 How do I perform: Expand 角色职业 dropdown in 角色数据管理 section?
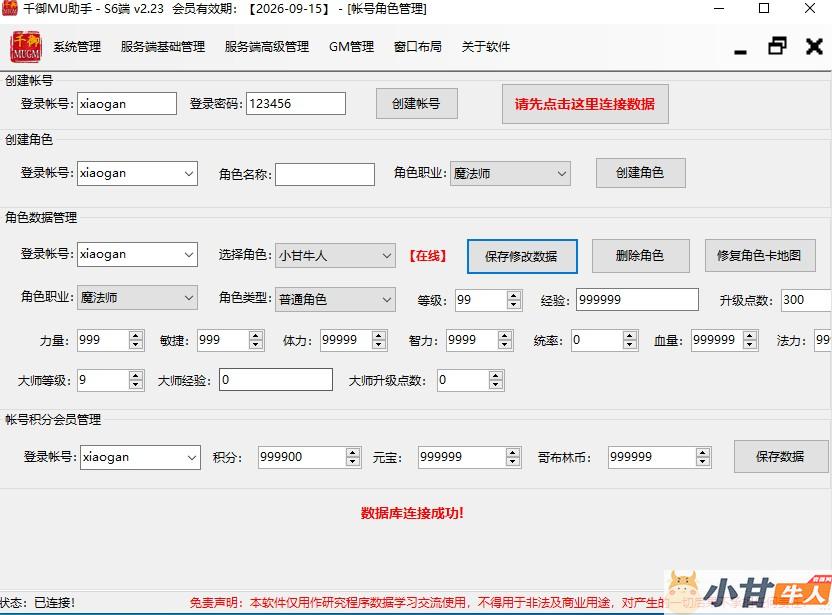click(x=188, y=298)
